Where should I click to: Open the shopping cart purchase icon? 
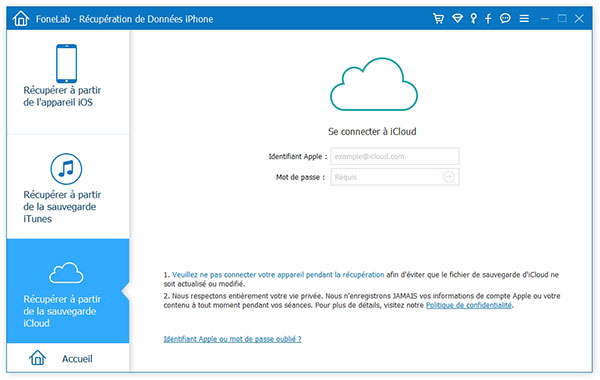pyautogui.click(x=439, y=18)
